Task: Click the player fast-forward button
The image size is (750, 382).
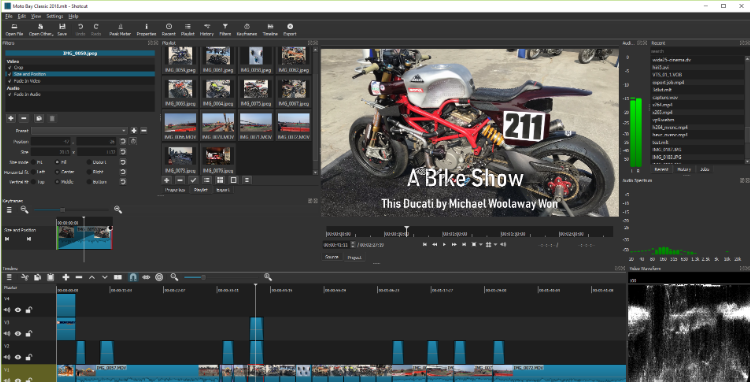Action: 454,244
